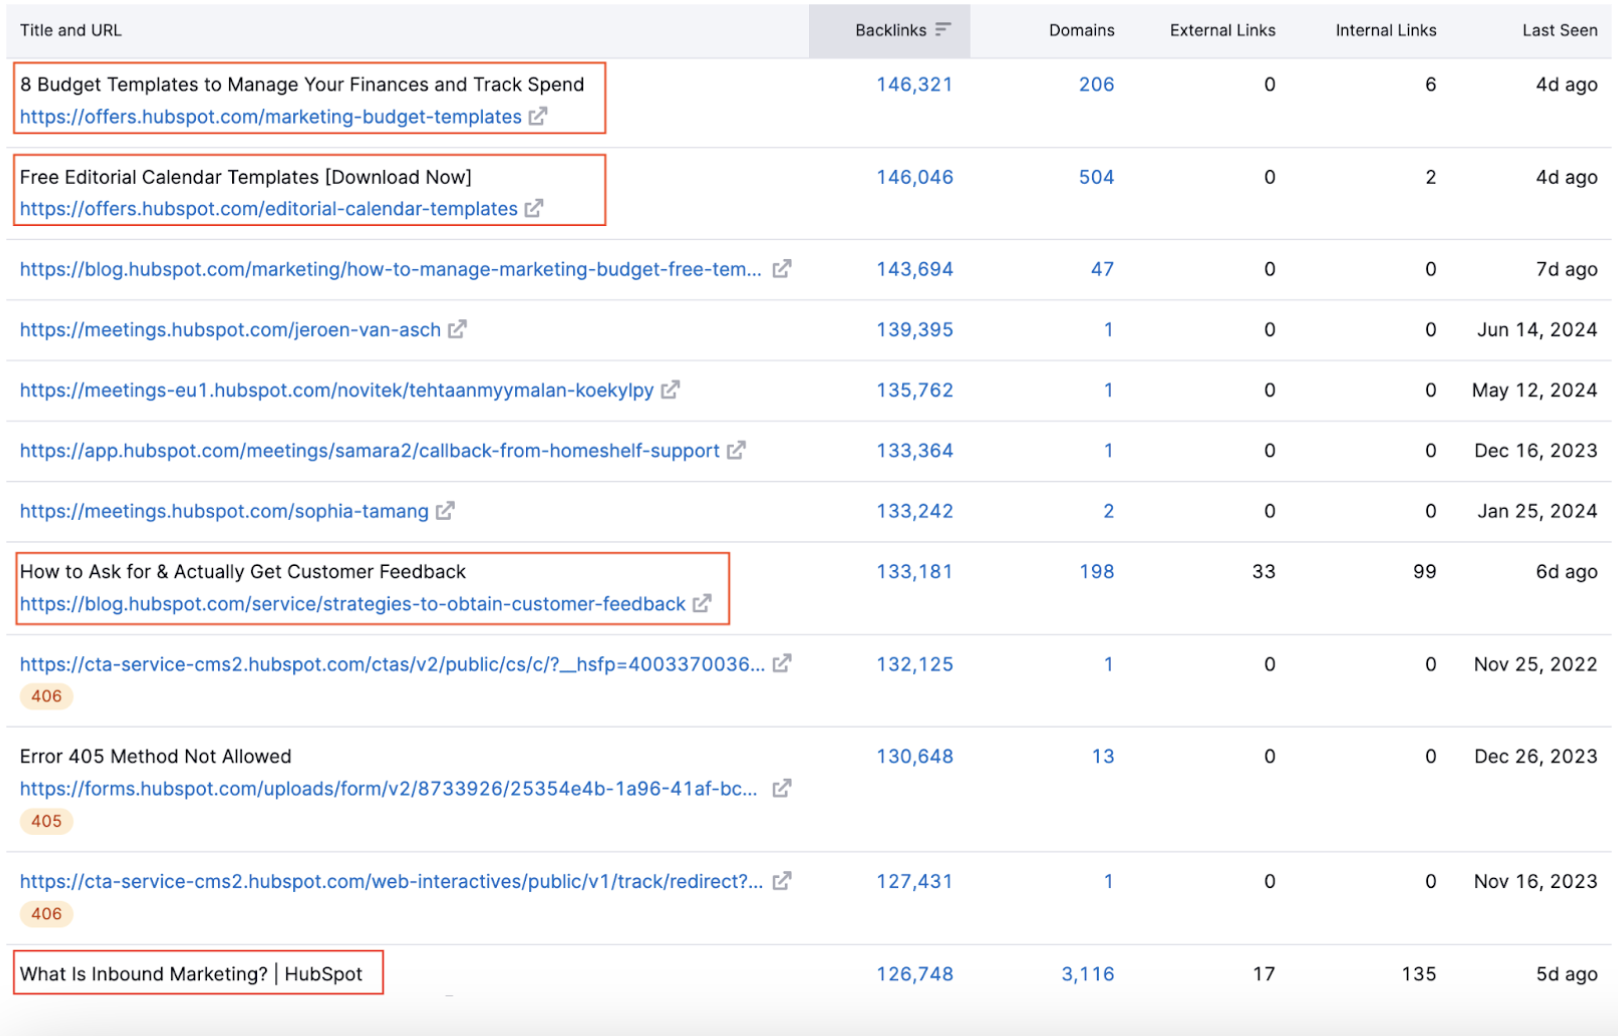Image resolution: width=1618 pixels, height=1036 pixels.
Task: Click backlinks count 133,364
Action: coord(914,451)
